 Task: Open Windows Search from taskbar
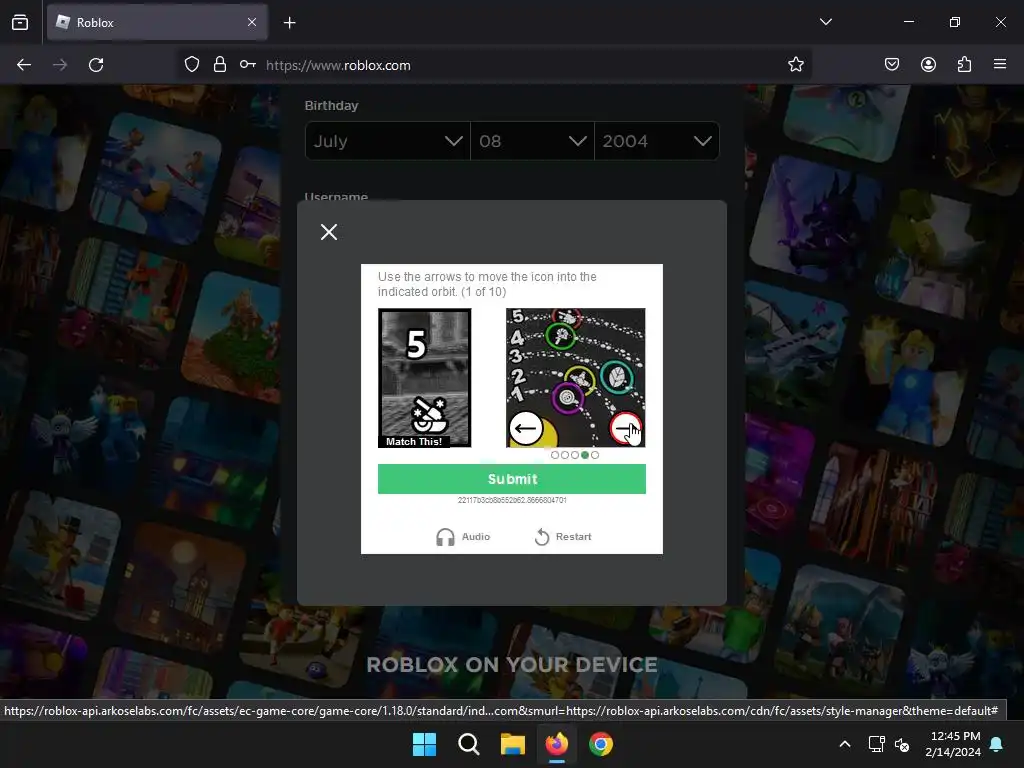click(x=468, y=744)
